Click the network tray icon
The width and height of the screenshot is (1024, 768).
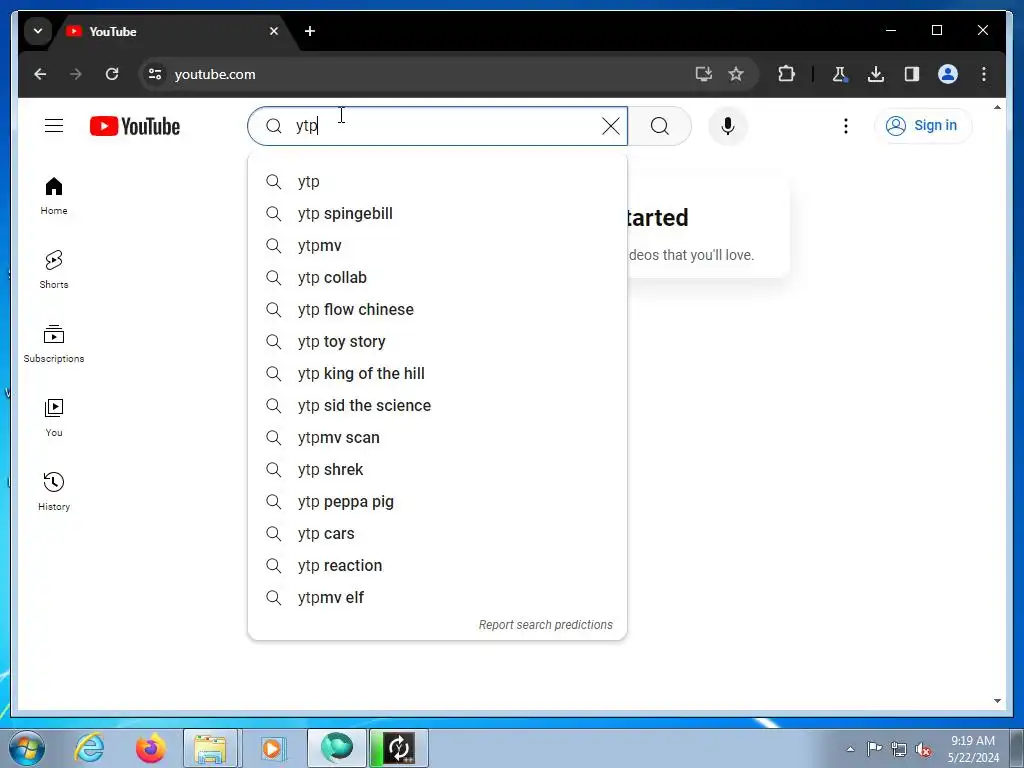899,749
